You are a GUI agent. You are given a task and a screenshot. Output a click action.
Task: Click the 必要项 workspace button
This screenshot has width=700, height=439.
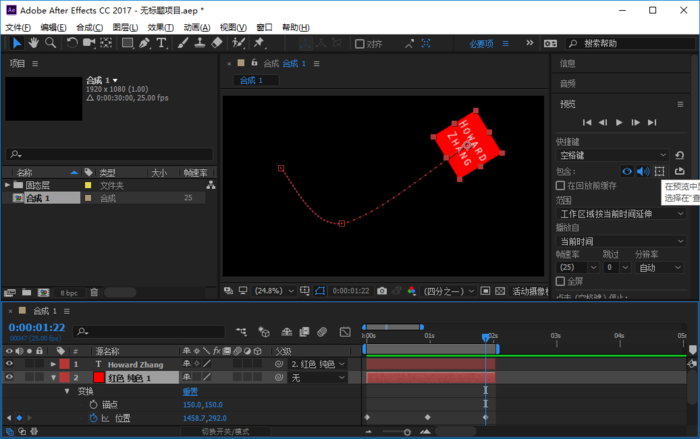point(481,44)
